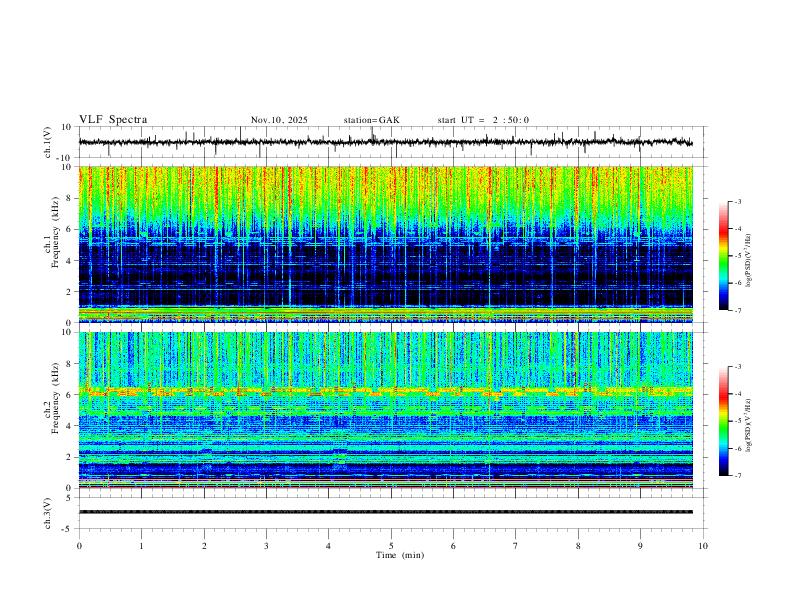The image size is (792, 612).
Task: Click the 'VLF Spectra' title text
Action: coord(113,120)
